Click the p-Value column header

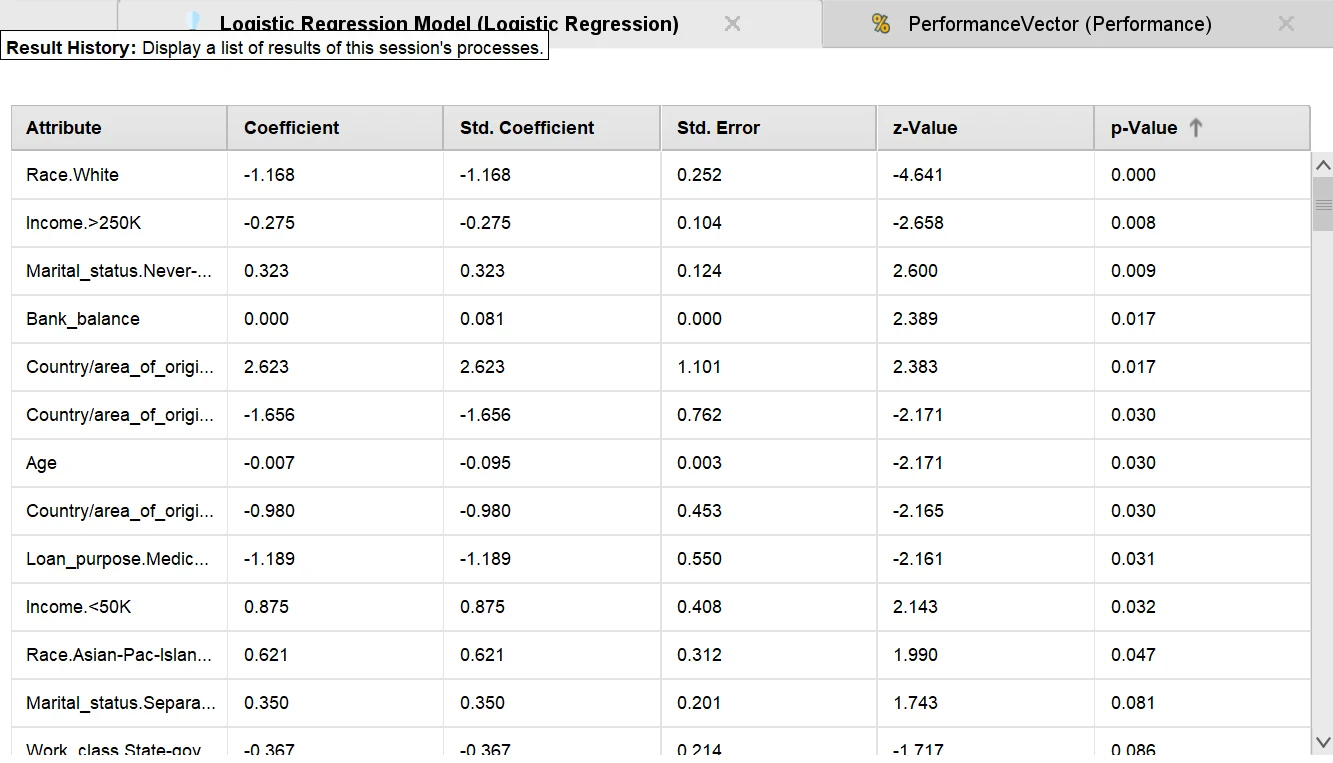pos(1202,128)
